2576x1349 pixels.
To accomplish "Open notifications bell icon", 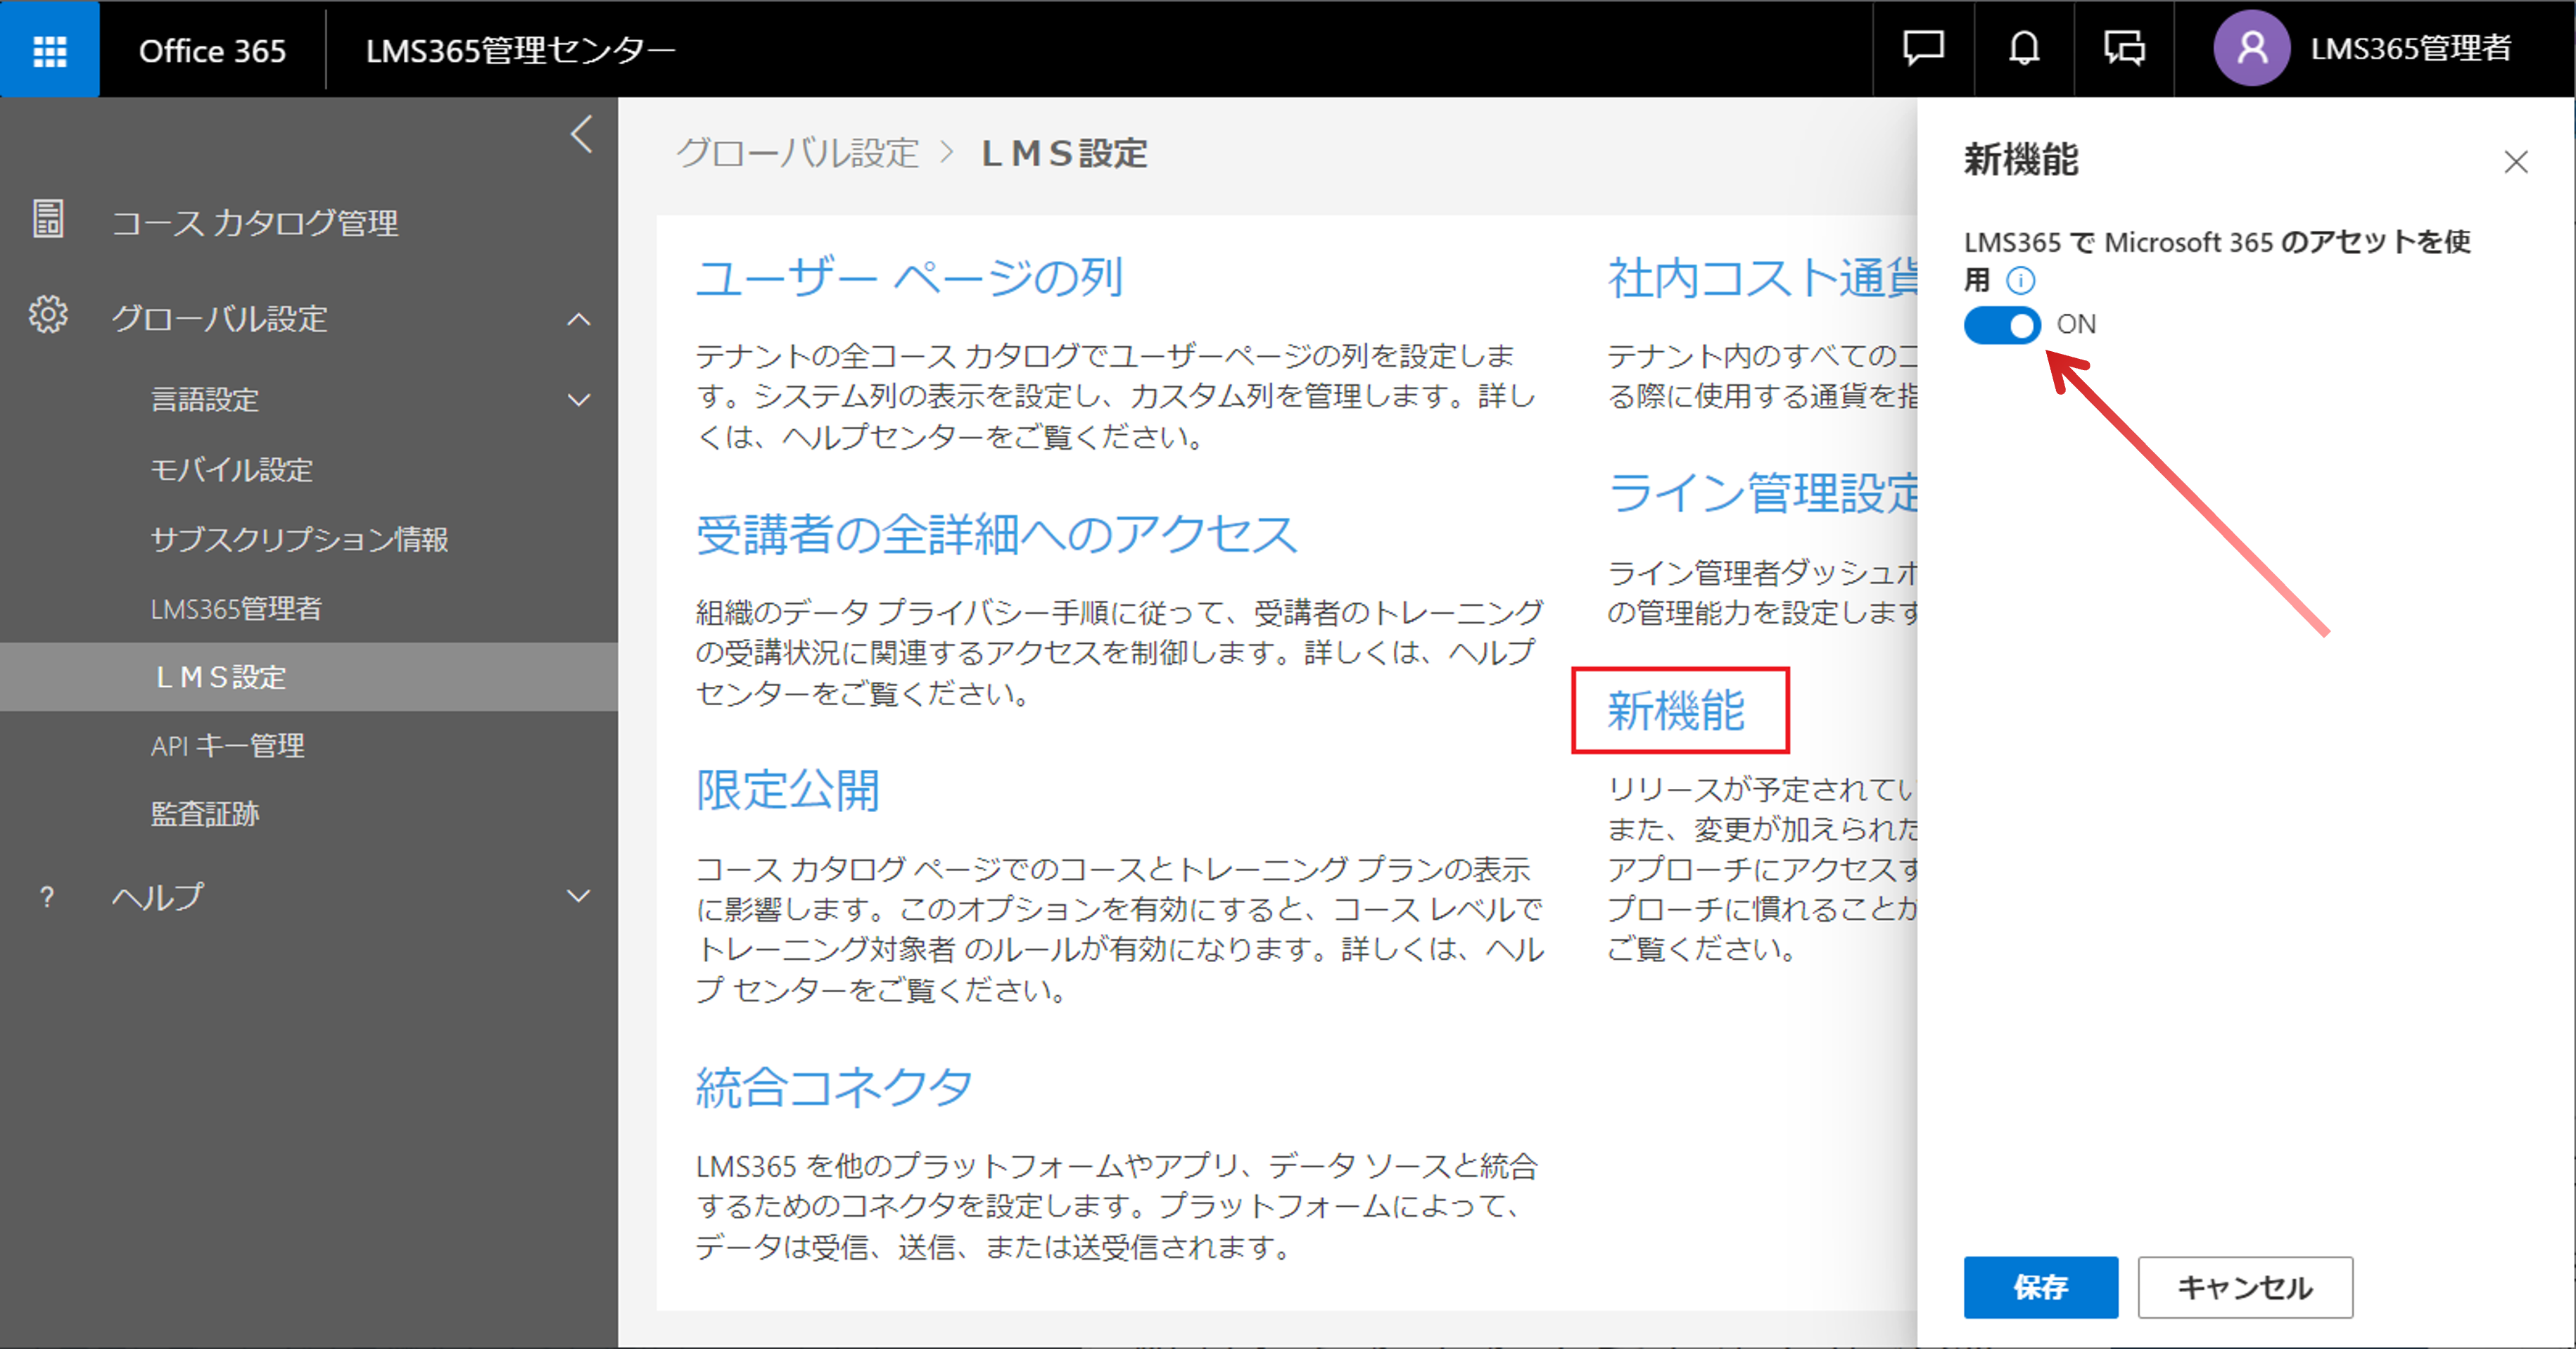I will tap(2024, 48).
